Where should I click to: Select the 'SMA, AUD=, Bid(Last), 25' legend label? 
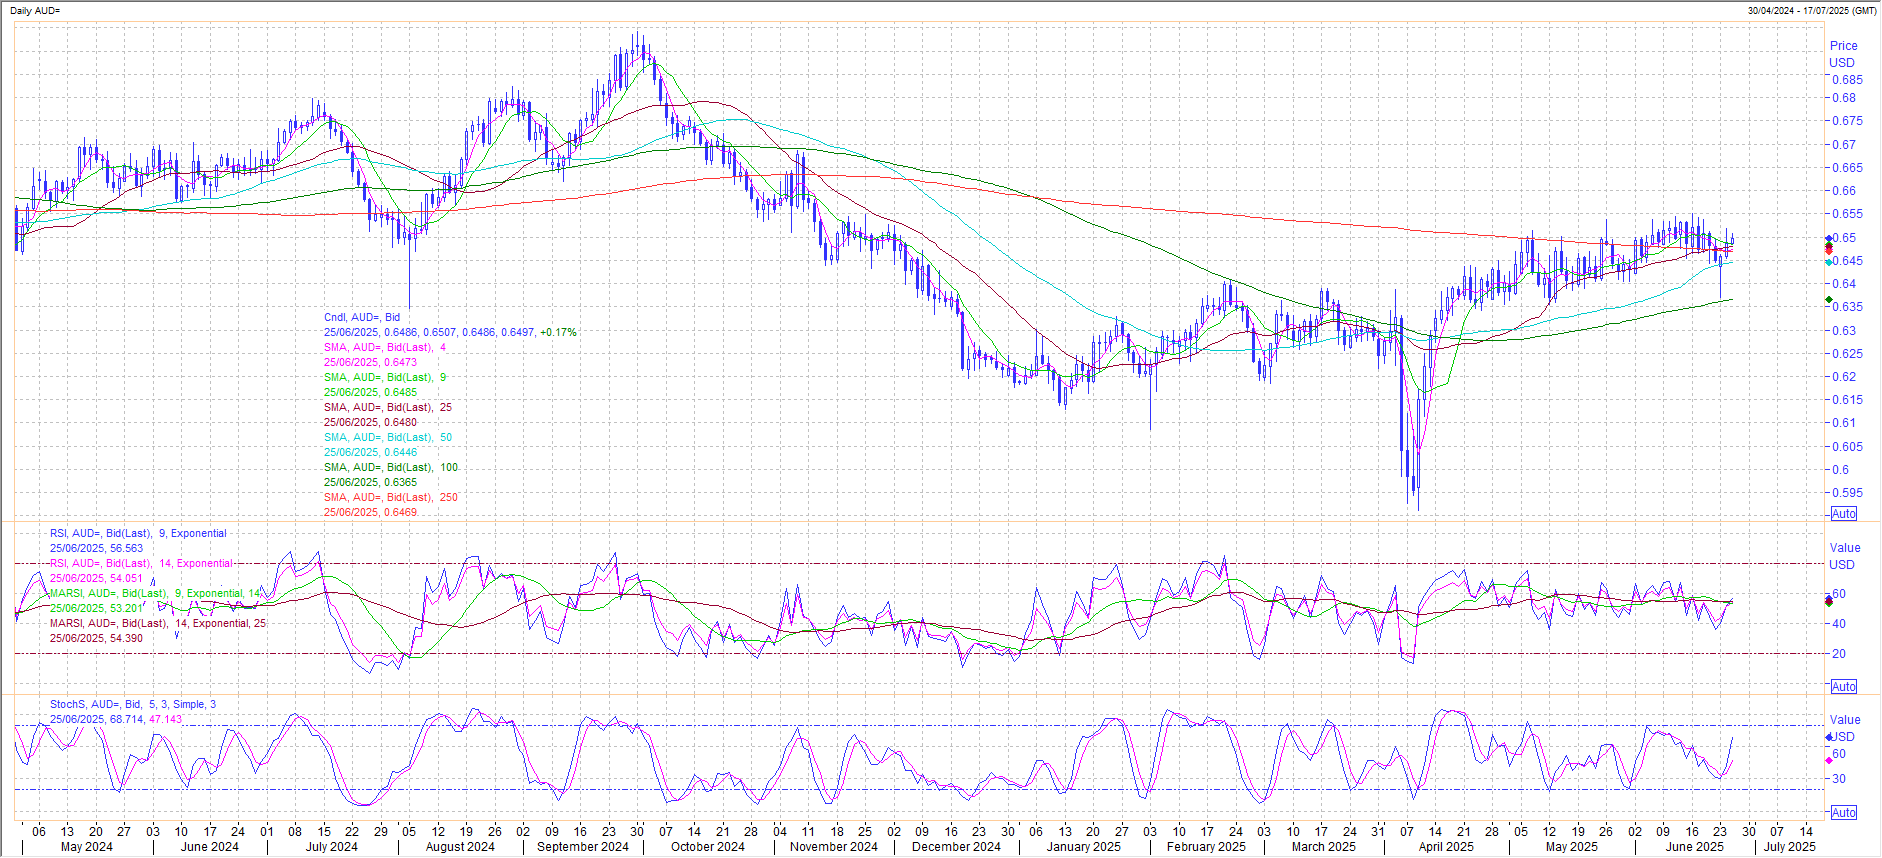[x=388, y=408]
